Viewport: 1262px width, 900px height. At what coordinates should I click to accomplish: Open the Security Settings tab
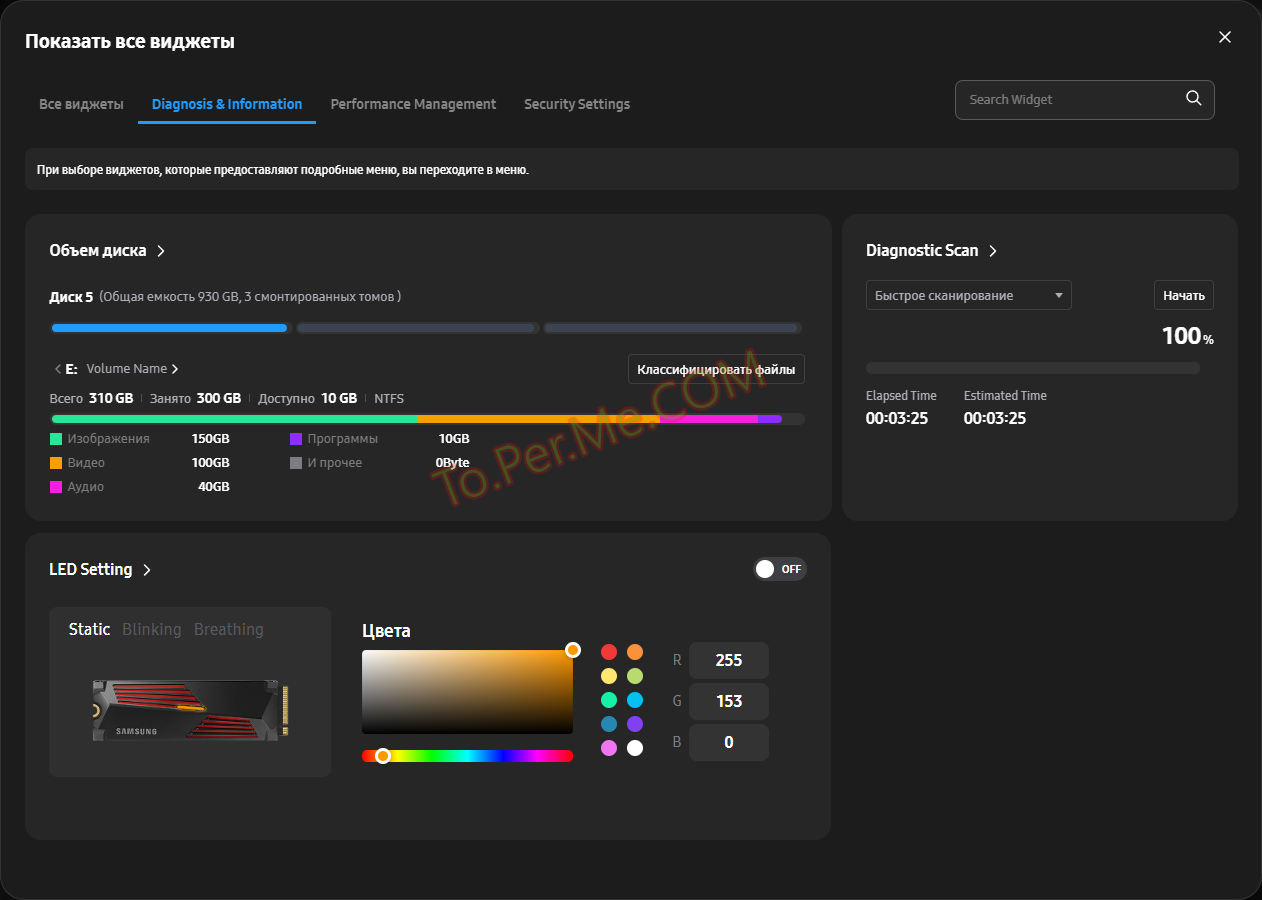(x=576, y=104)
